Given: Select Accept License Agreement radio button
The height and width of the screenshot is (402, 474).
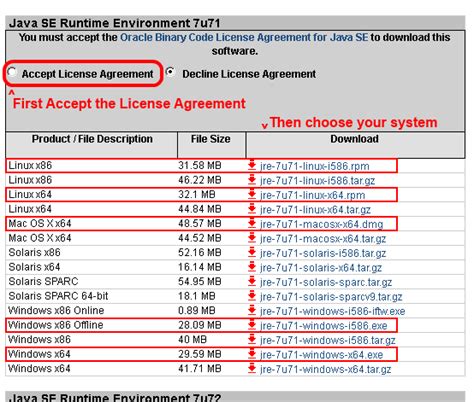Looking at the screenshot, I should point(12,72).
